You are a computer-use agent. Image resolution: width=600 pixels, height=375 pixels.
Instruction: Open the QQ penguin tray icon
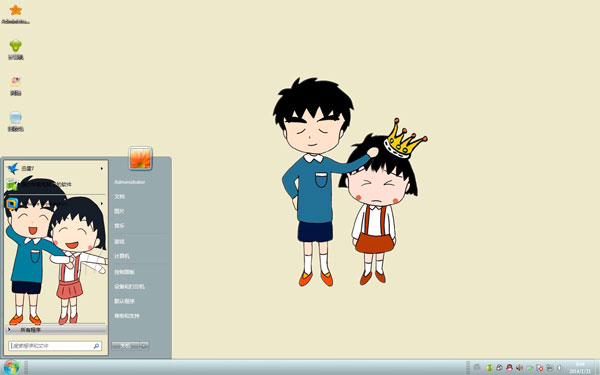click(x=509, y=368)
